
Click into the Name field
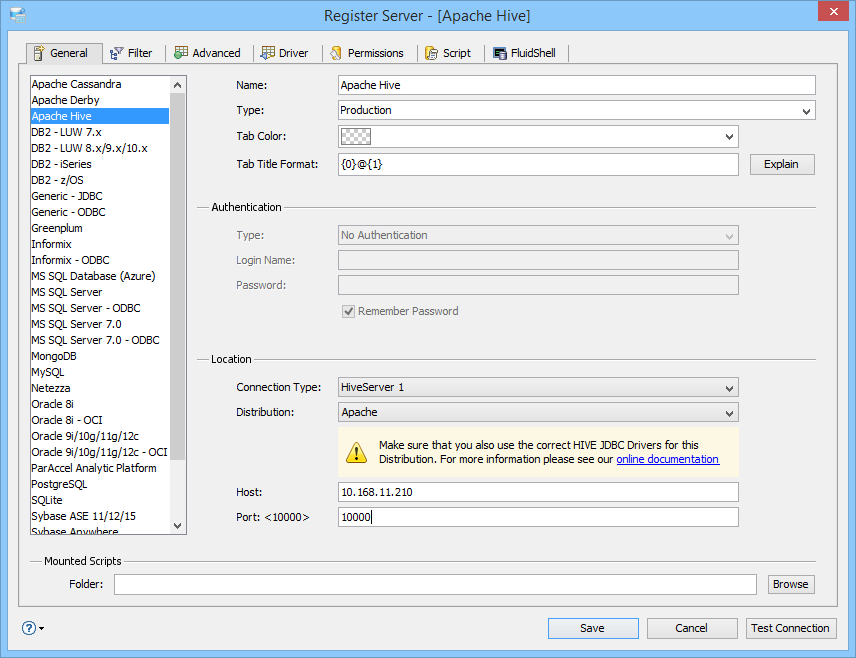[x=576, y=85]
